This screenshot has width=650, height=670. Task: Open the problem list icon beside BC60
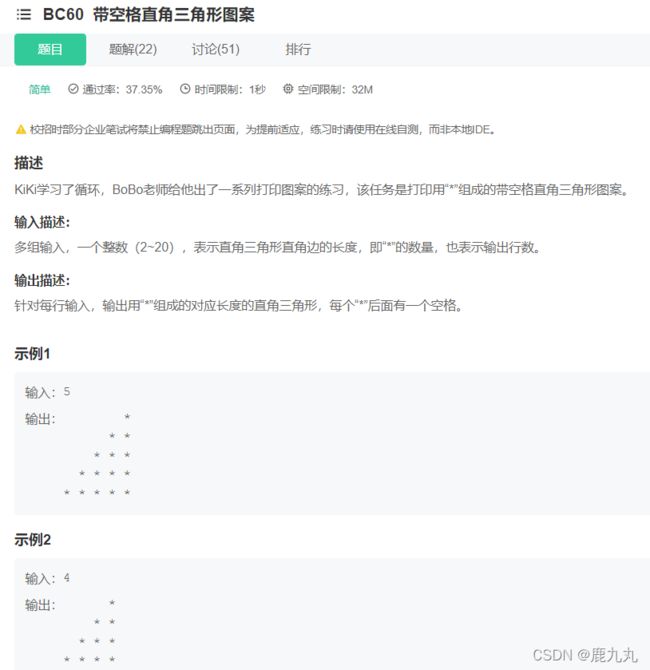click(x=24, y=15)
